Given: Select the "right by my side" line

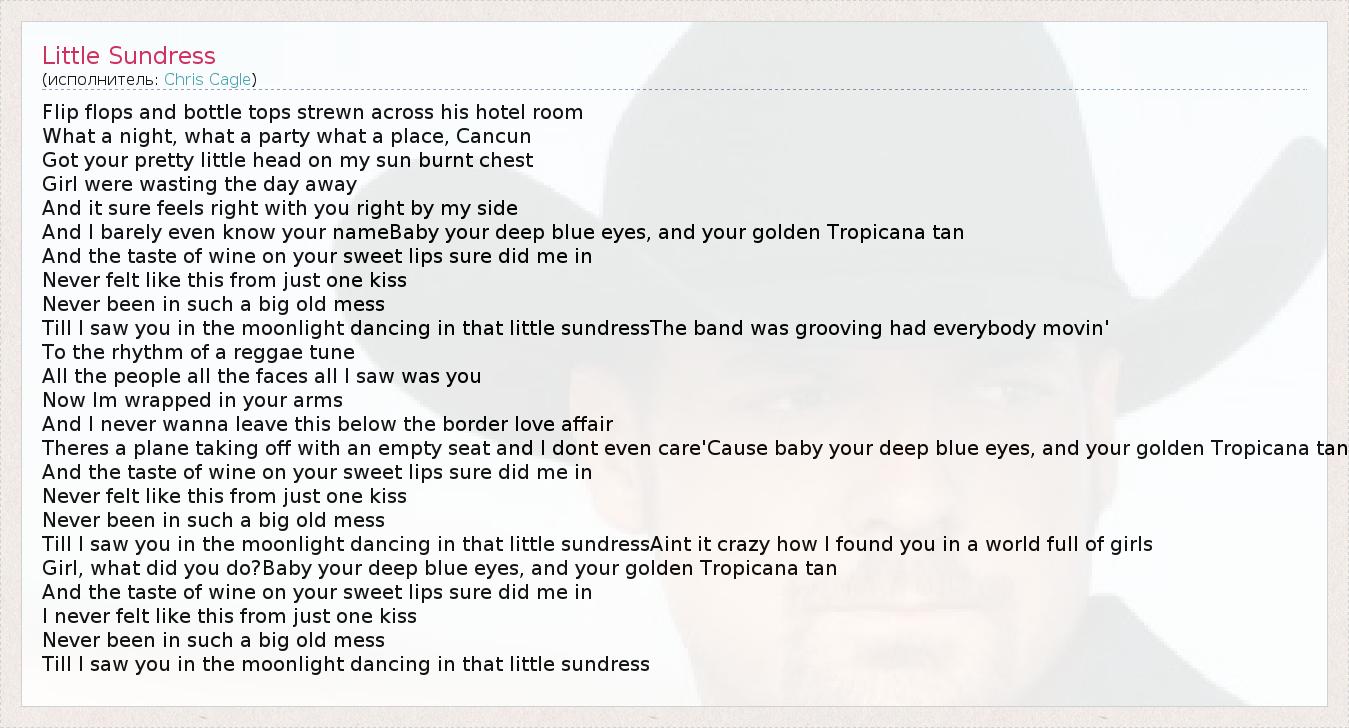Looking at the screenshot, I should (x=280, y=208).
